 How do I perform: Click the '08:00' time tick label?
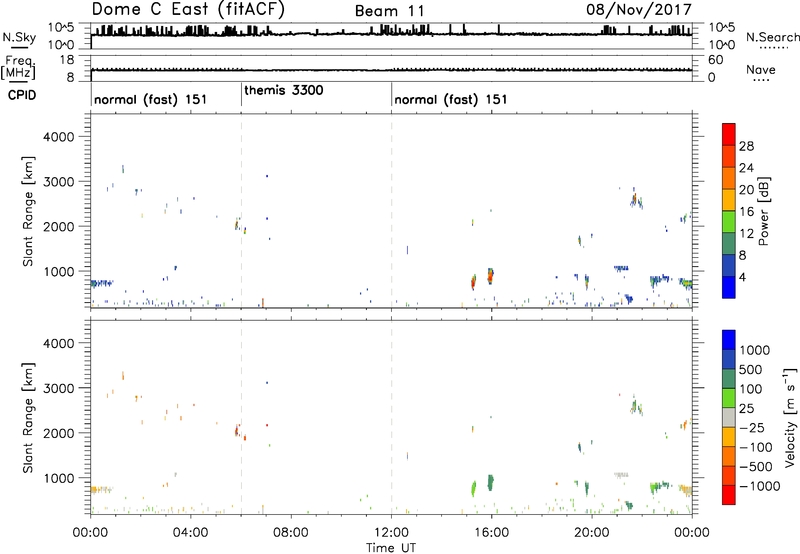point(291,533)
